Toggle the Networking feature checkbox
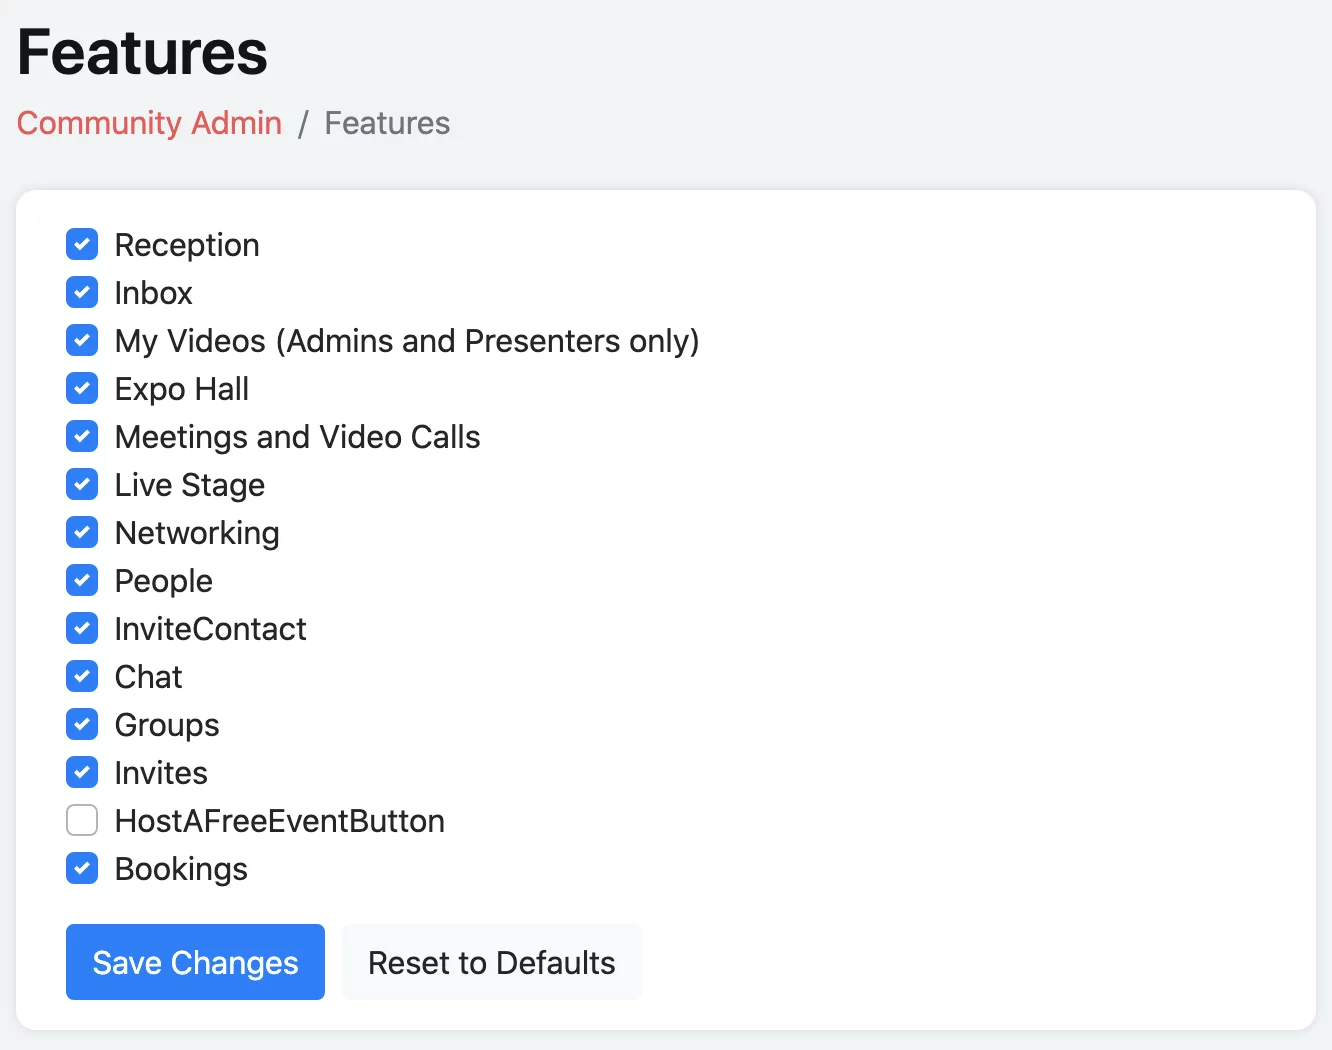Screen dimensions: 1332x1050 (82, 532)
